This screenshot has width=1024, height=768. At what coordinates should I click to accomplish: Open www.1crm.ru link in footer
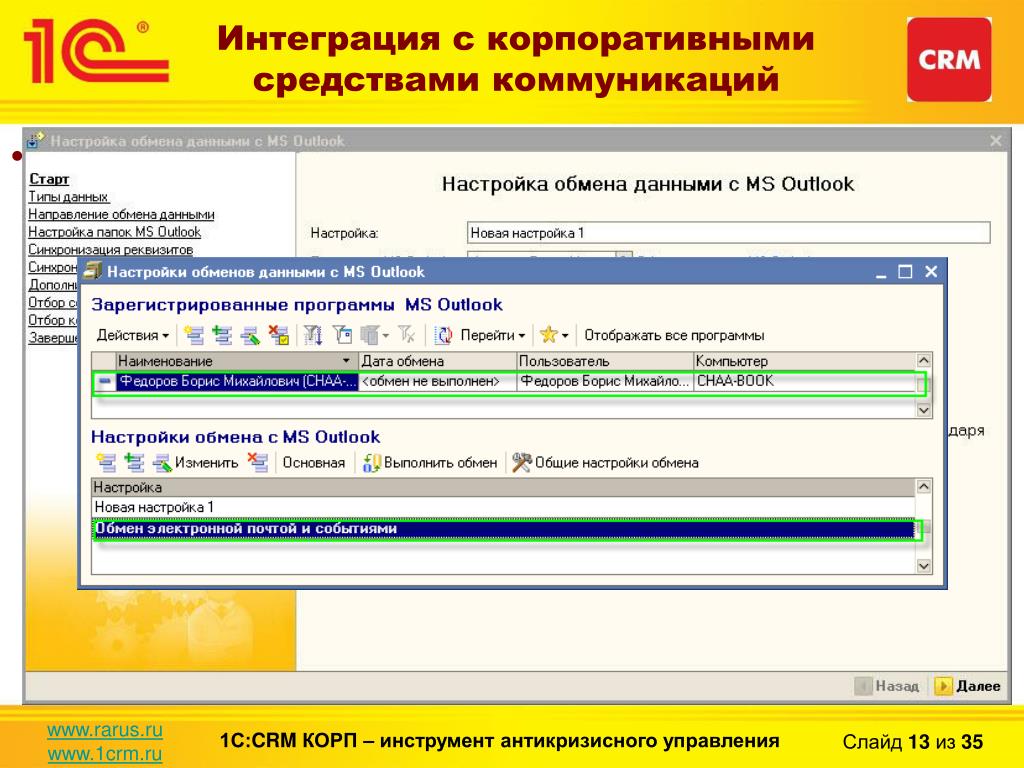point(105,754)
